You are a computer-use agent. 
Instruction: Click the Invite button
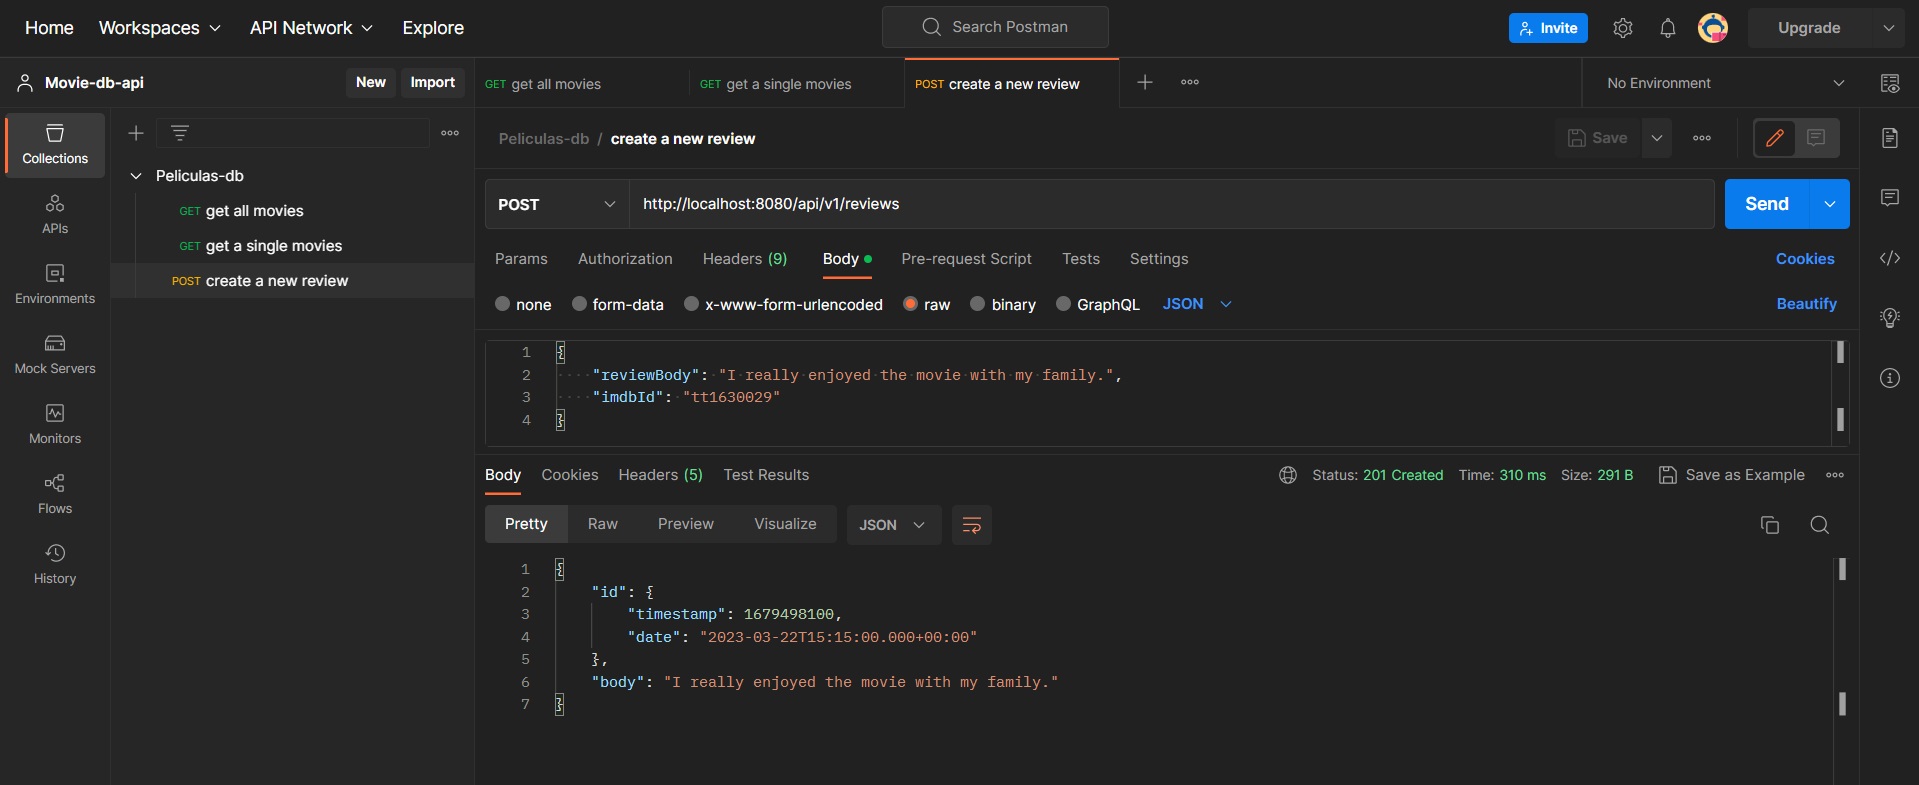point(1548,28)
